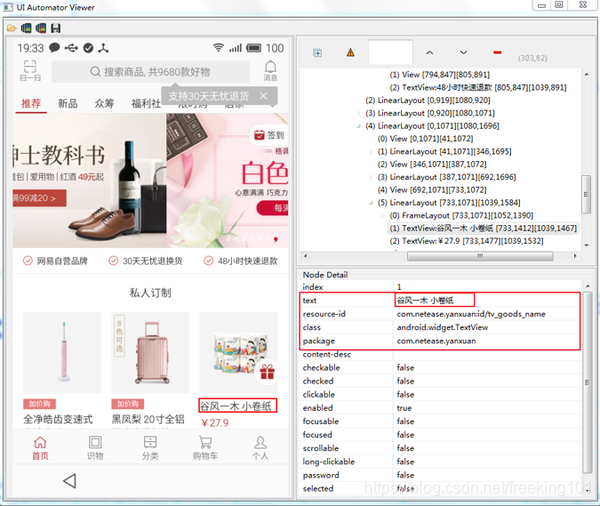Image resolution: width=600 pixels, height=506 pixels.
Task: Select tree row TextView:¥27.9
Action: (466, 241)
